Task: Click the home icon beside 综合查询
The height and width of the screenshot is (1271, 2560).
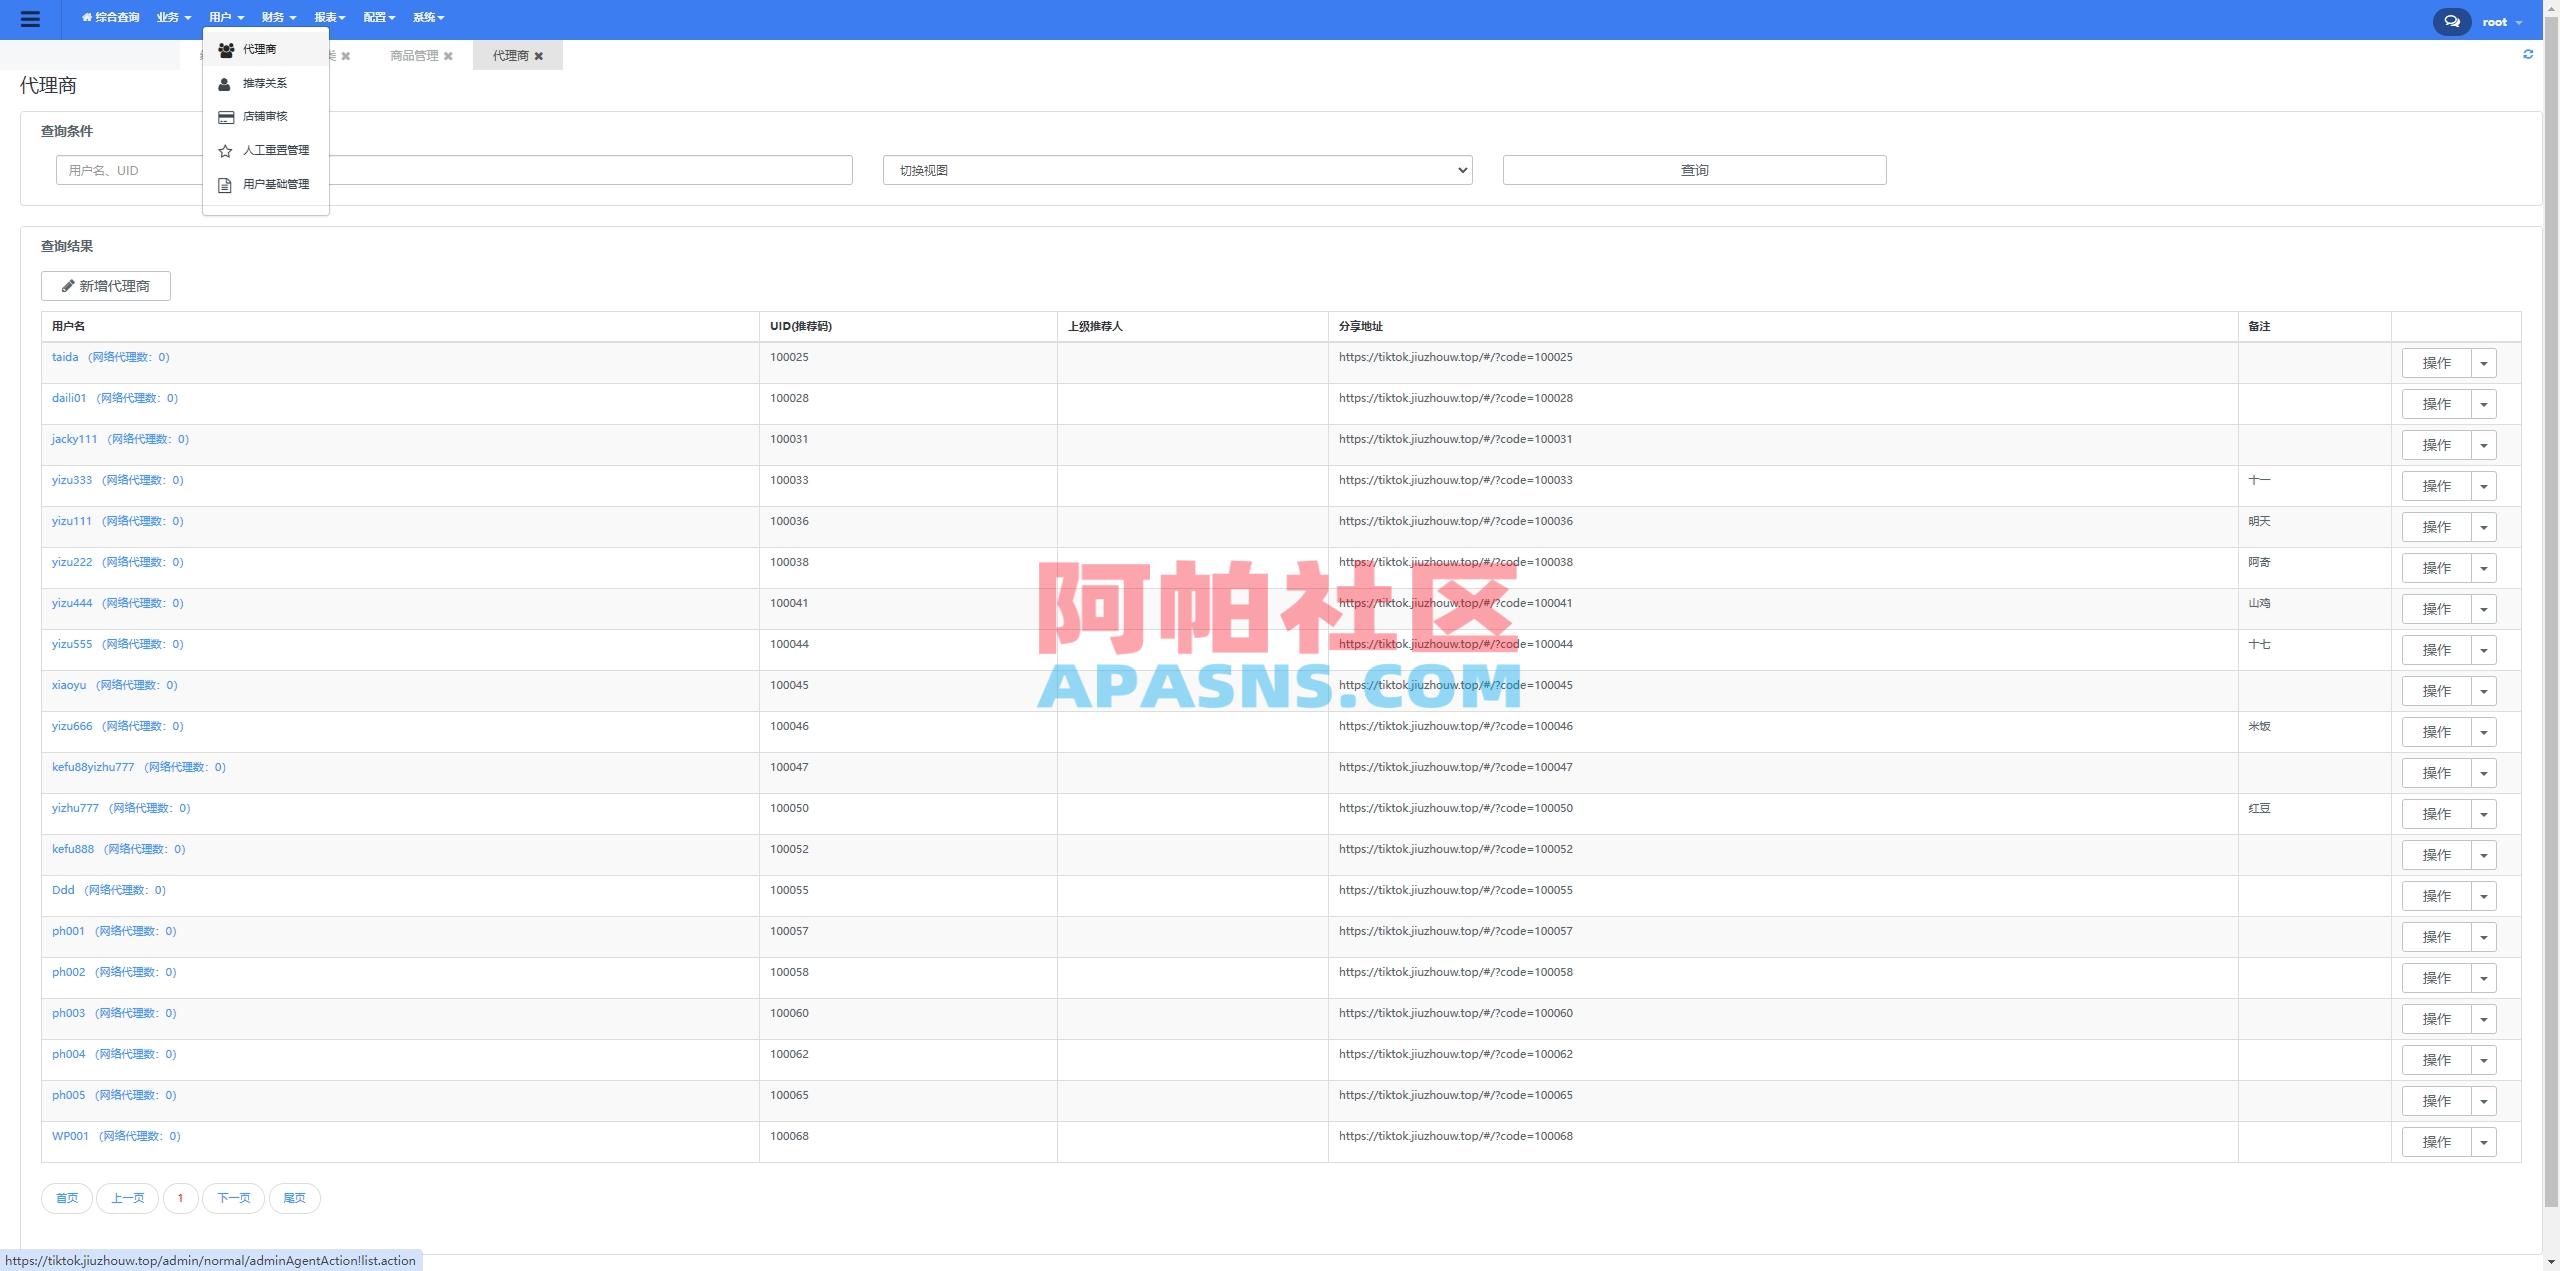Action: pos(89,17)
